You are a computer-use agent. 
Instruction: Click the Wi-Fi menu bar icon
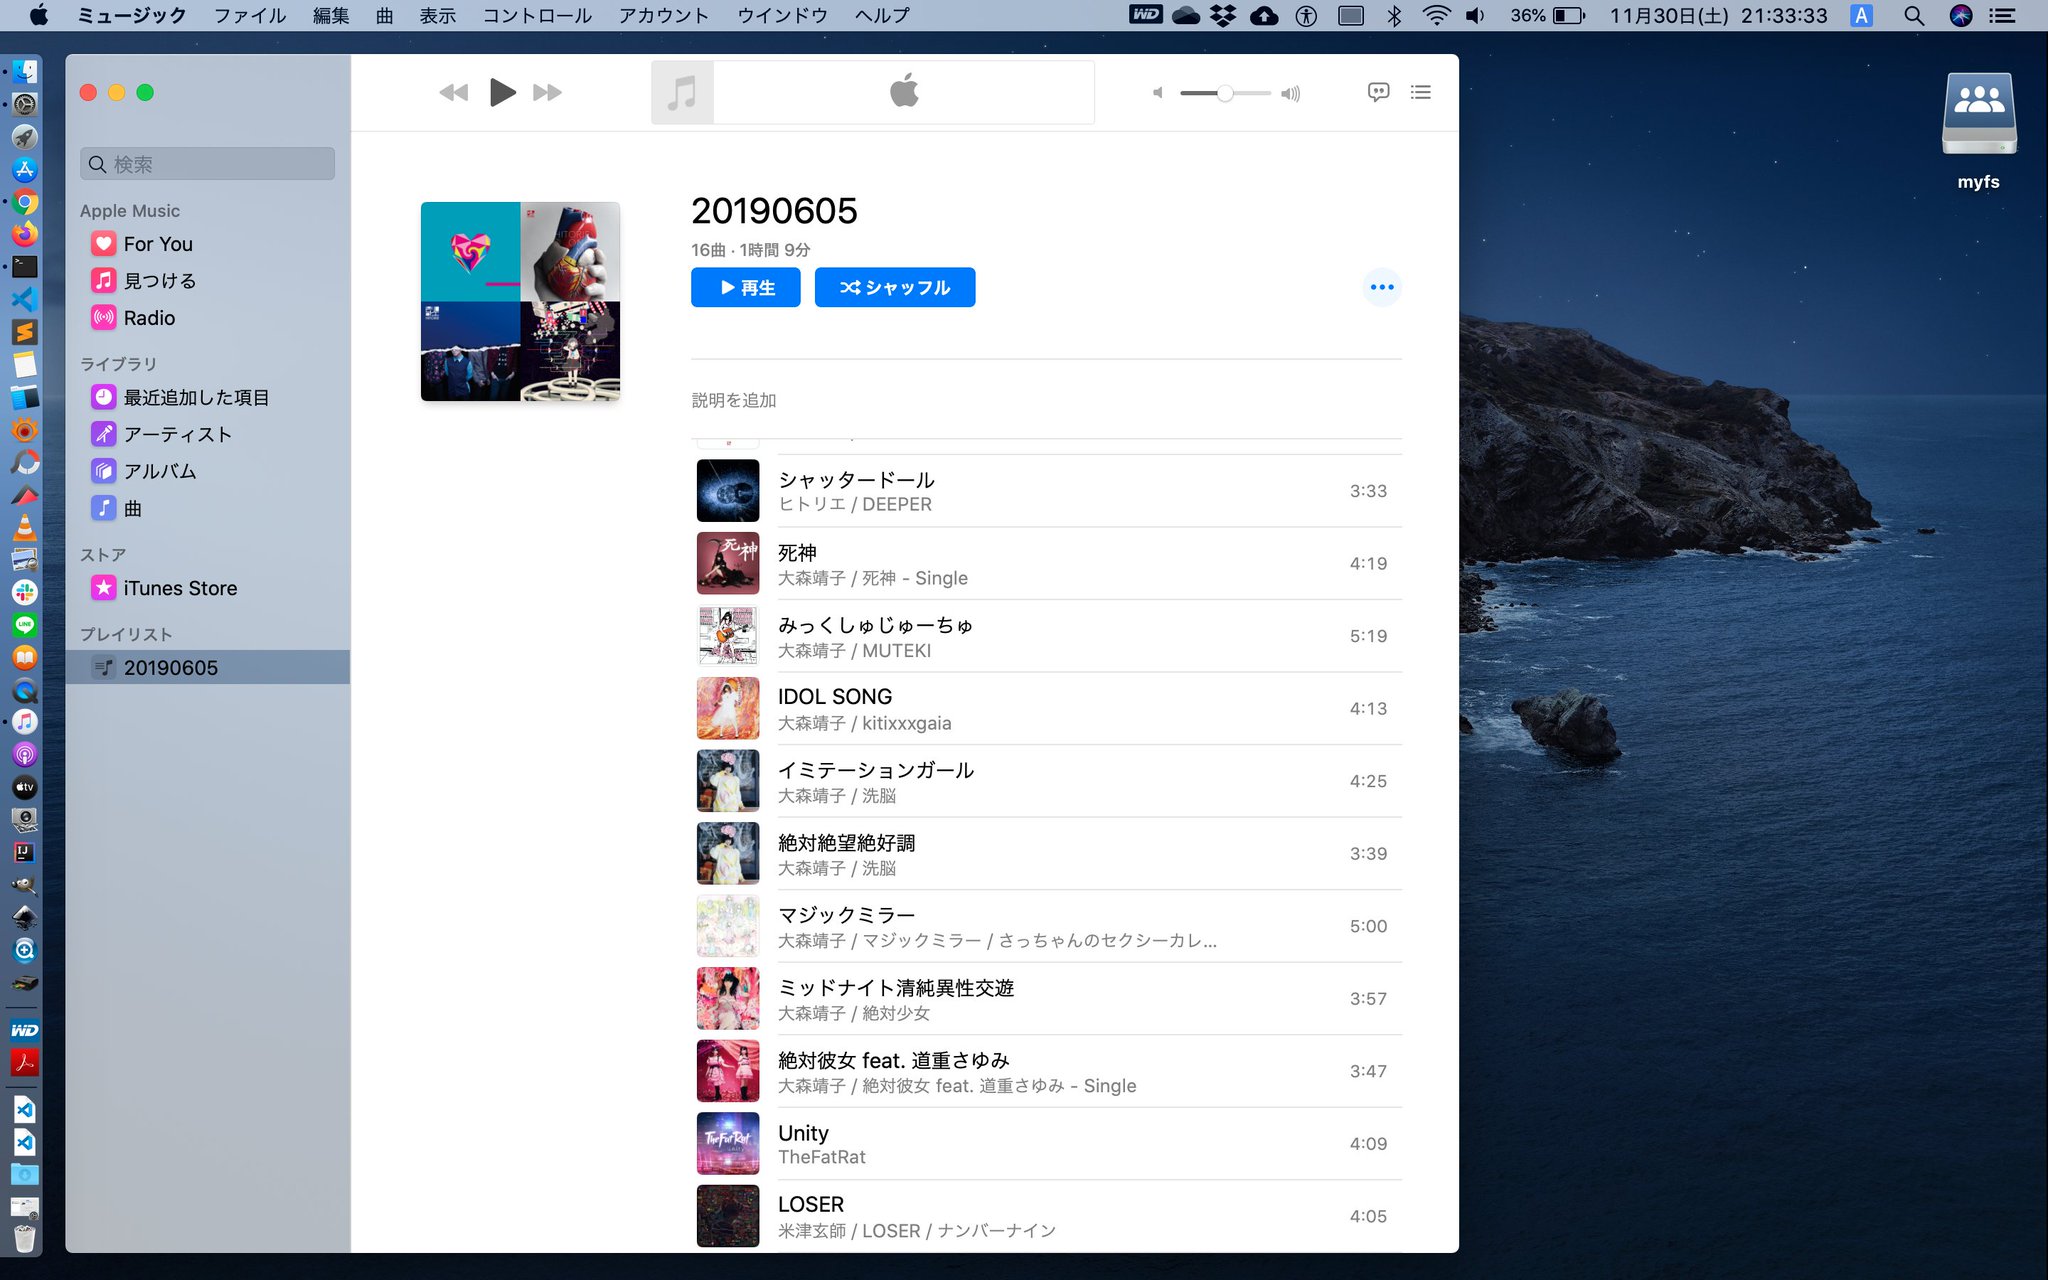tap(1436, 15)
